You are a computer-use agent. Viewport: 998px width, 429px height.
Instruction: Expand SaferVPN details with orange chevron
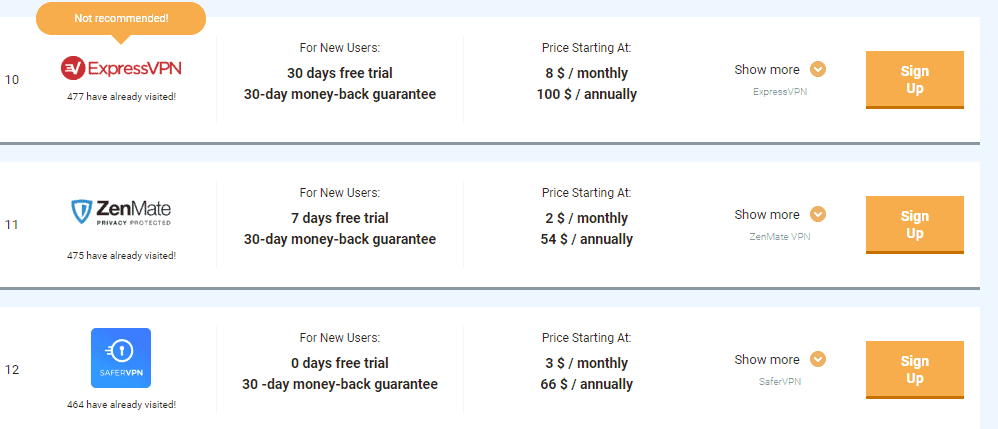click(818, 360)
